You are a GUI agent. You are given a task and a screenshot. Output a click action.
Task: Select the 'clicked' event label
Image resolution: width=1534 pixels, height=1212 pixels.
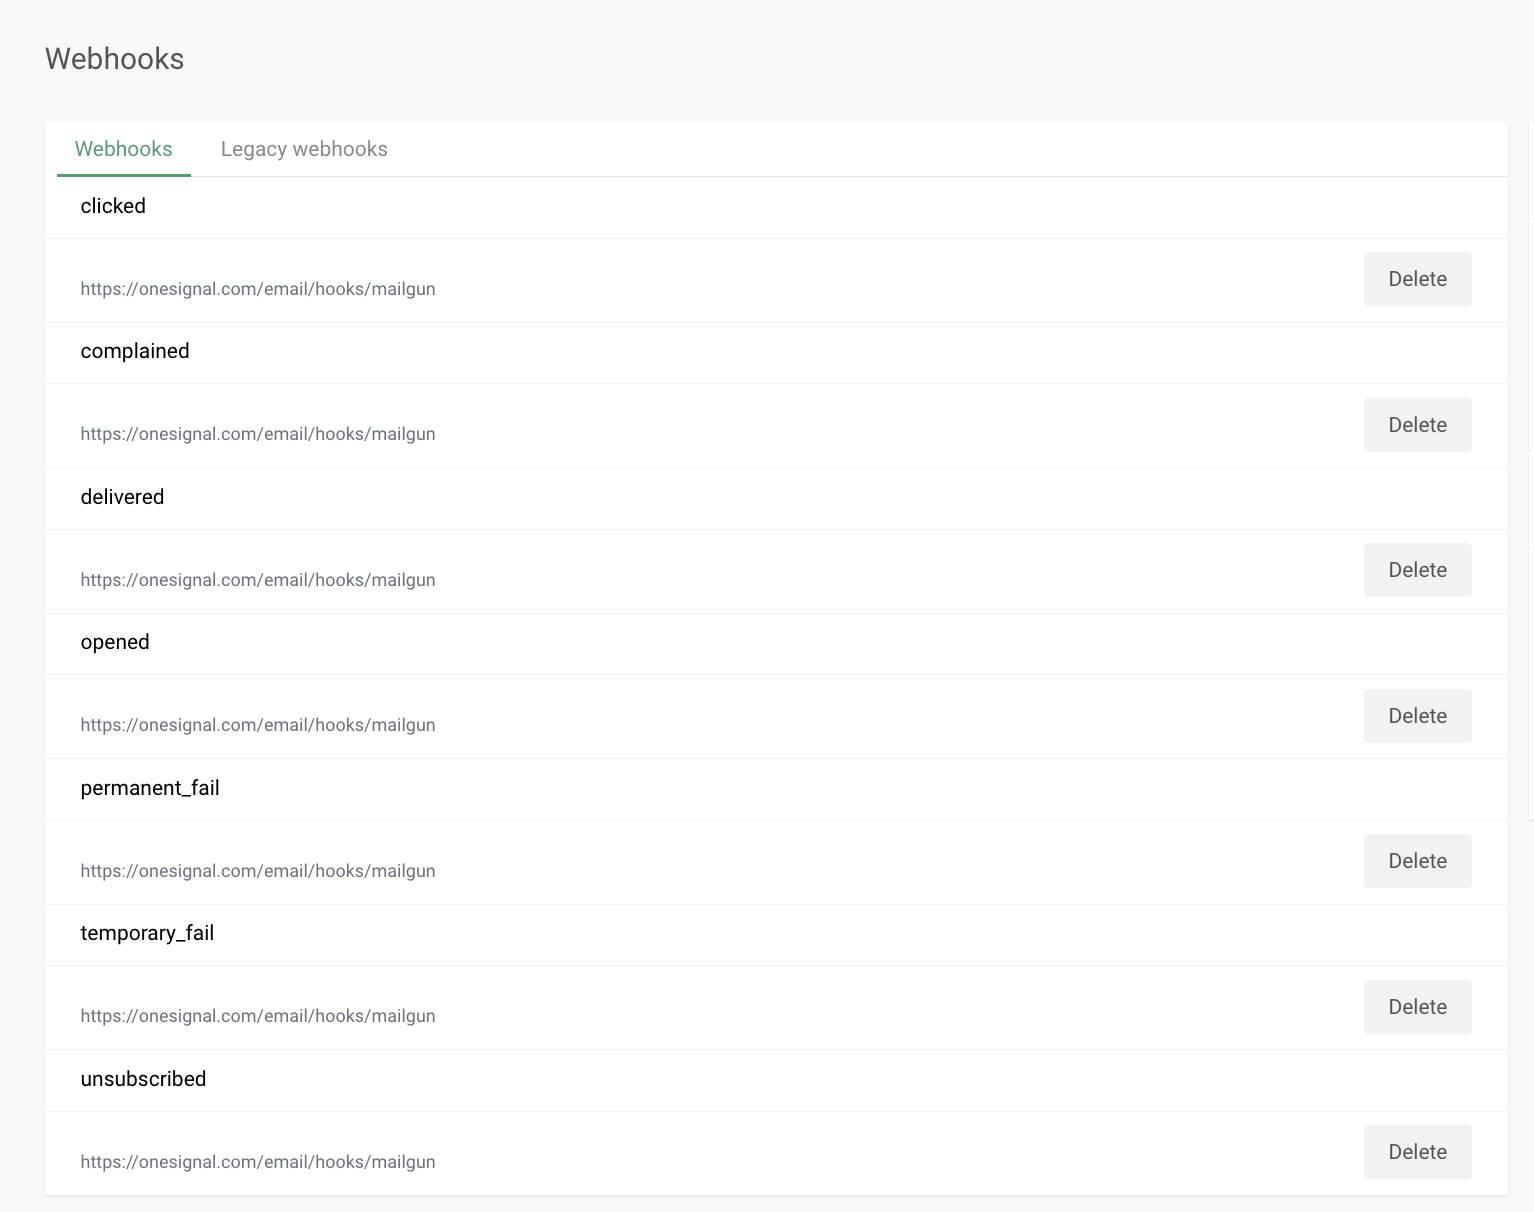113,206
